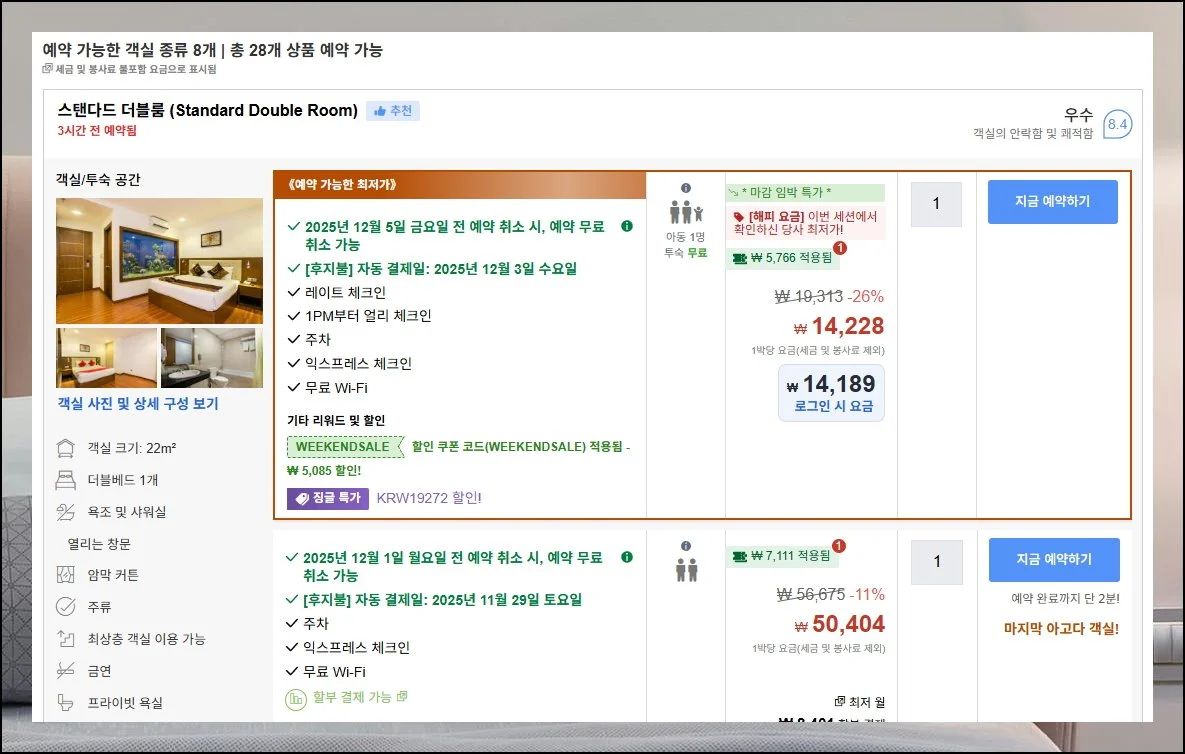Viewport: 1185px width, 754px height.
Task: Click the installment payment 할부 결제 가능 icon
Action: click(x=295, y=698)
